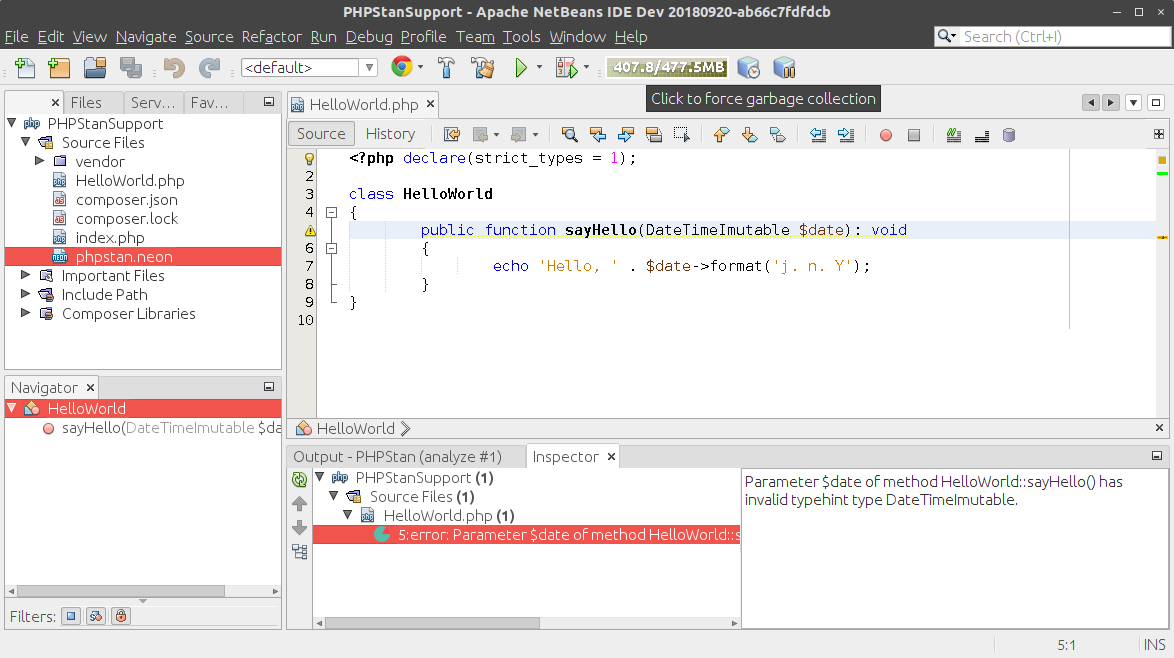1174x658 pixels.
Task: Expand the Include Path node
Action: 26,295
